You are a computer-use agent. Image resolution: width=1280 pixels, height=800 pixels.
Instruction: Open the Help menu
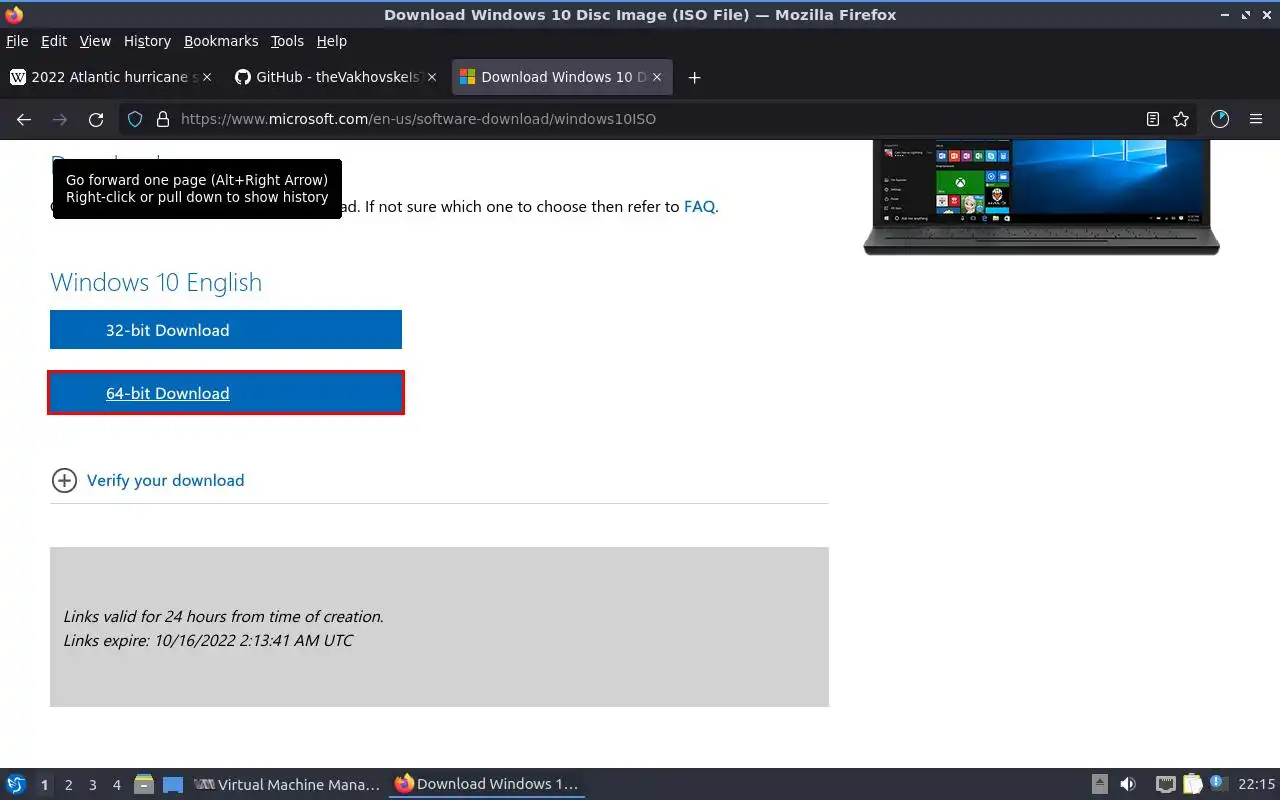[332, 41]
